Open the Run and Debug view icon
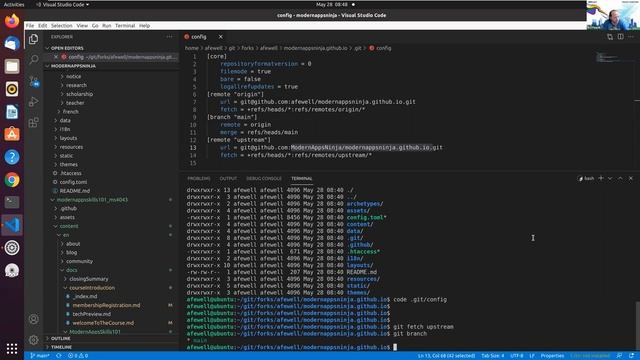Viewport: 640px width, 360px height. coord(33,102)
